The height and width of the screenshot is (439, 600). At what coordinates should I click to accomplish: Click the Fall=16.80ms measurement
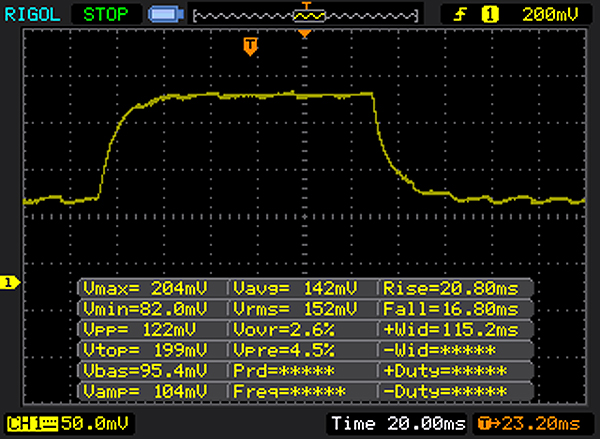pyautogui.click(x=451, y=309)
